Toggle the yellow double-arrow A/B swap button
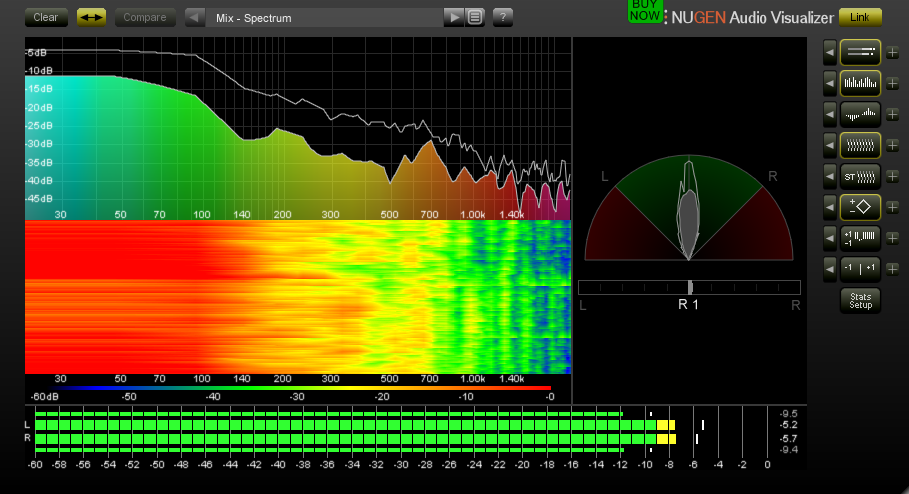 coord(91,17)
